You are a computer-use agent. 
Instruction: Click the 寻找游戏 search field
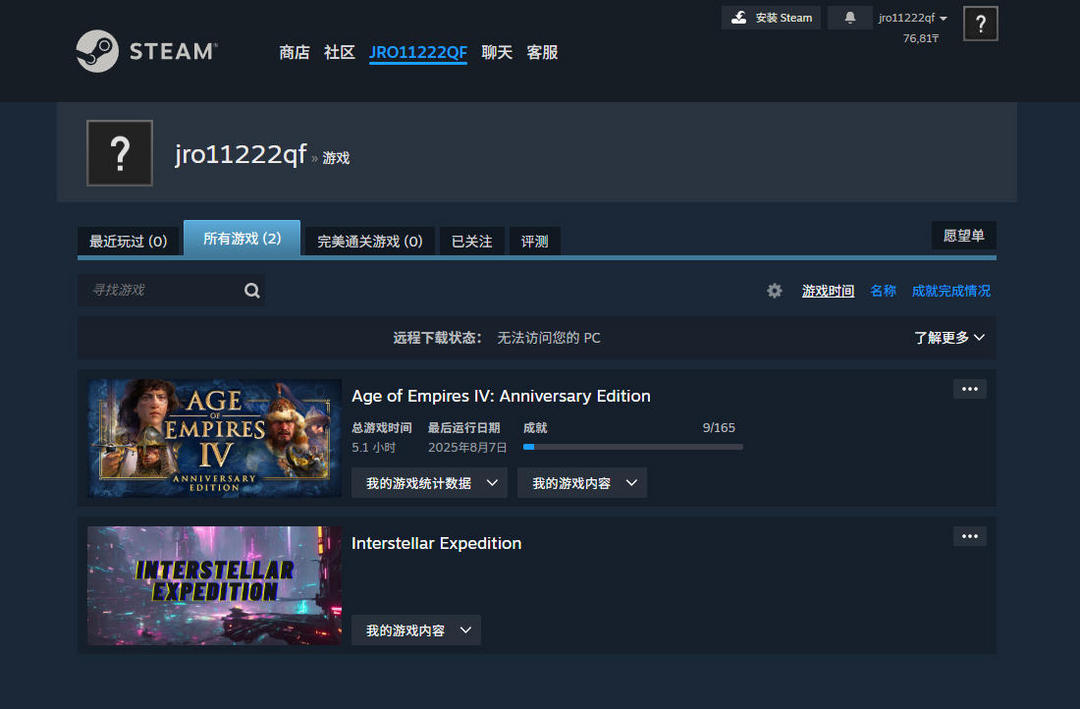160,290
